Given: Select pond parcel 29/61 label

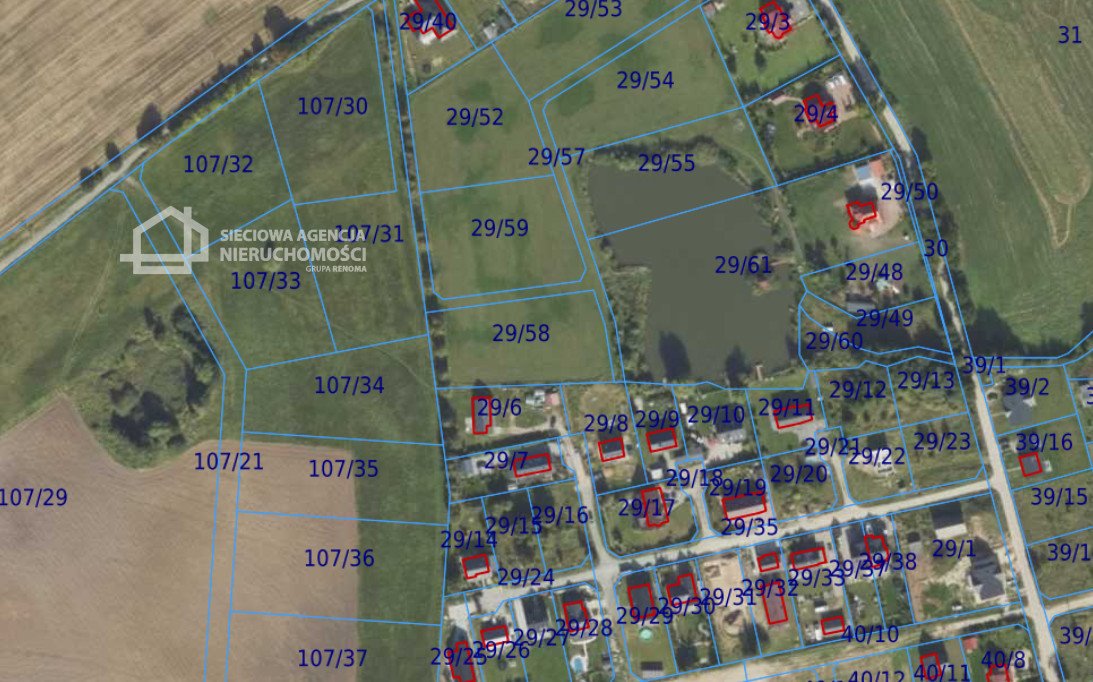Looking at the screenshot, I should (x=744, y=266).
